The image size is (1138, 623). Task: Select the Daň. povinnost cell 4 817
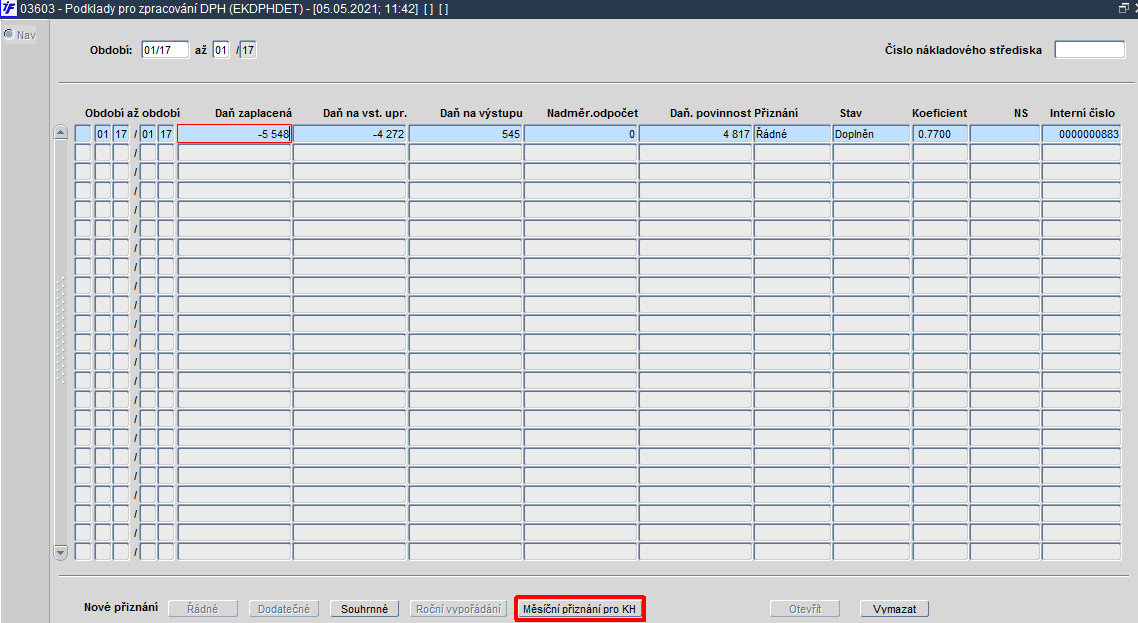pos(695,134)
